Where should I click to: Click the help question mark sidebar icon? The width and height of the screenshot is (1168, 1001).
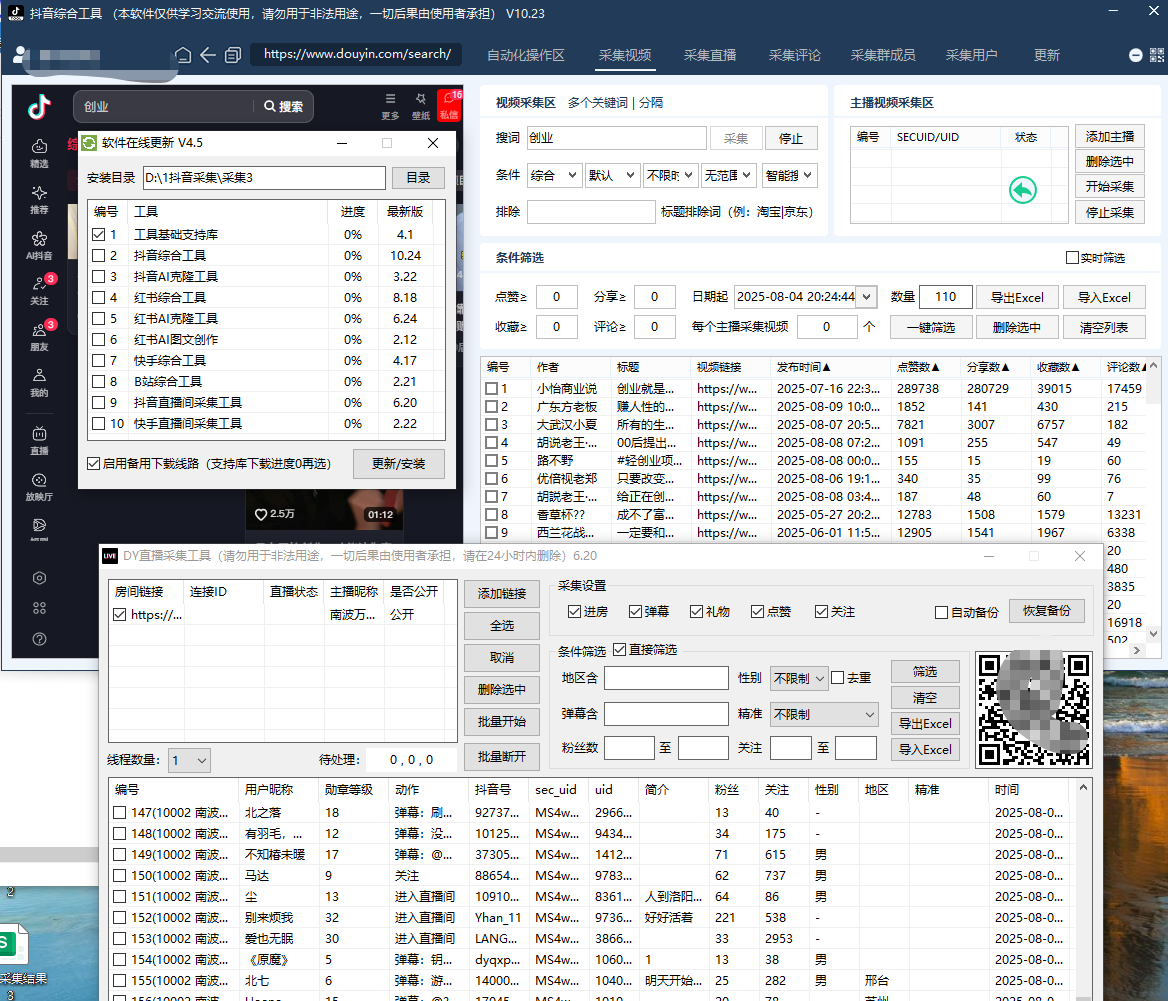[x=39, y=639]
